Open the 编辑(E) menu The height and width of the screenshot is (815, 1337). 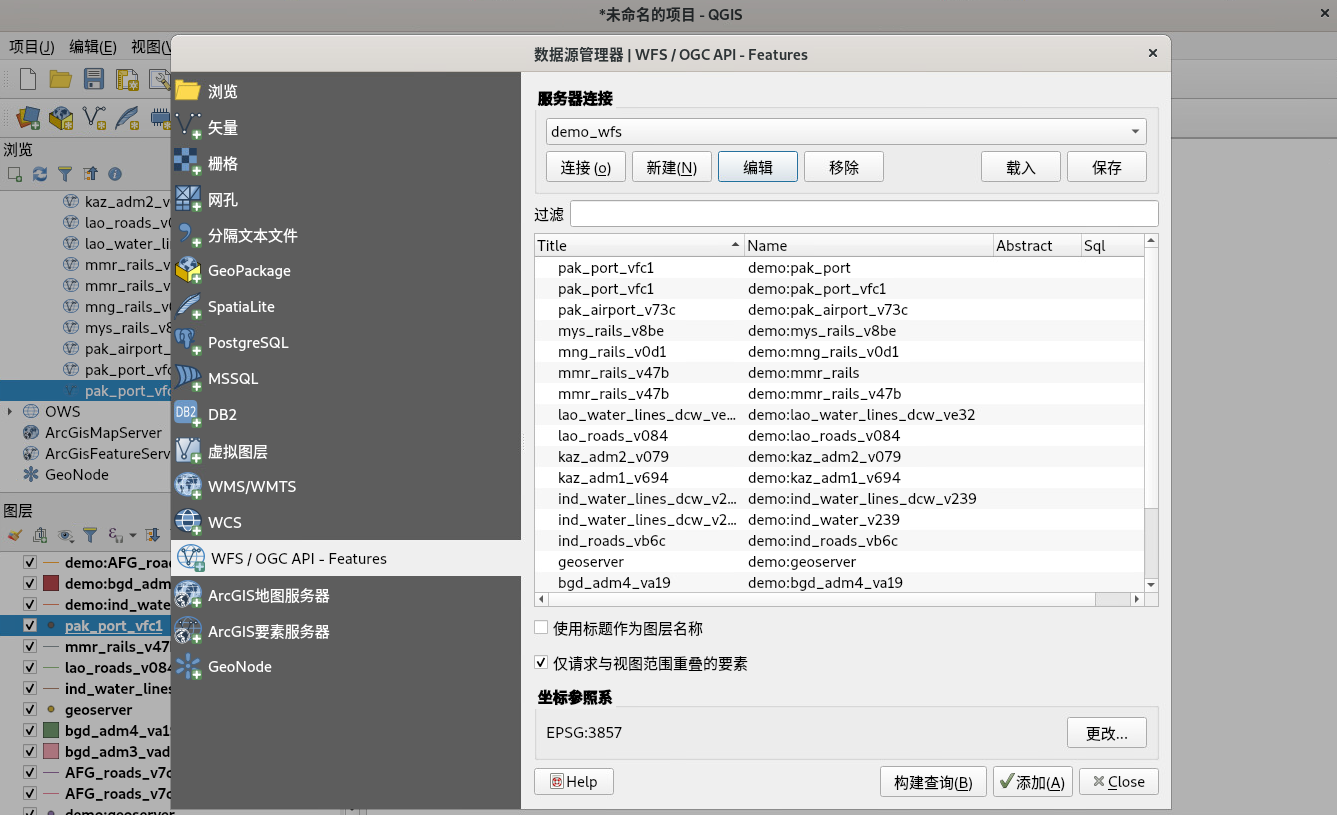tap(93, 46)
